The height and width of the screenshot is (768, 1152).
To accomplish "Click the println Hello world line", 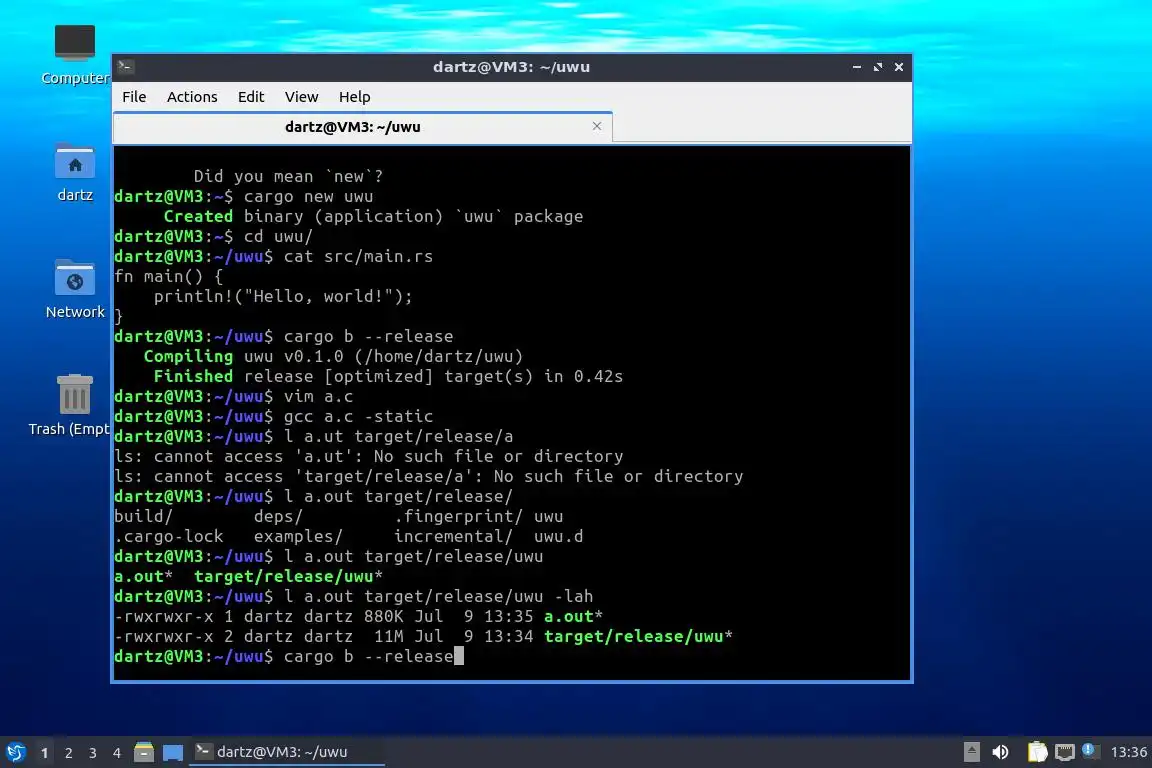I will coord(283,296).
